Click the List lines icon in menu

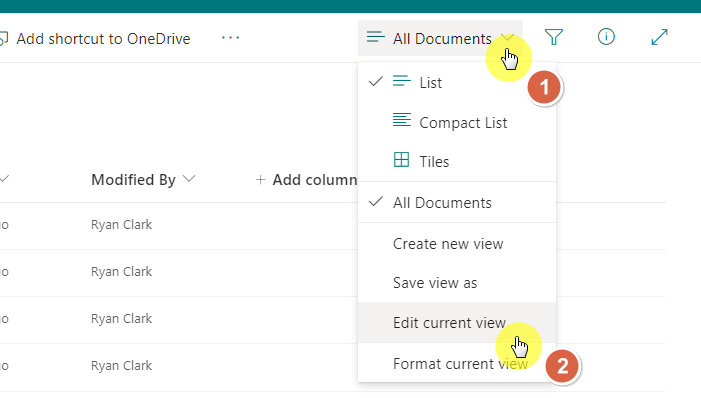coord(401,81)
